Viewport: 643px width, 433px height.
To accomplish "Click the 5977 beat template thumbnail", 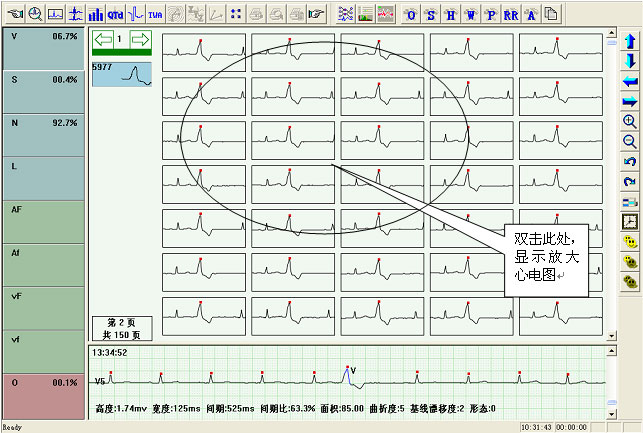I will [x=120, y=74].
